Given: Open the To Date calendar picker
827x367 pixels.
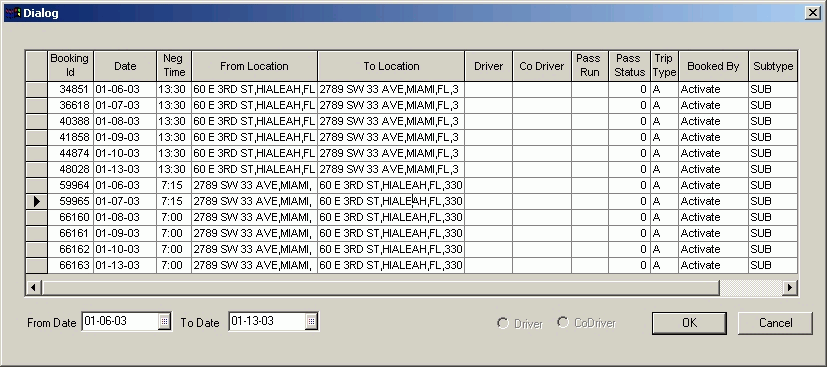Looking at the screenshot, I should coord(311,321).
